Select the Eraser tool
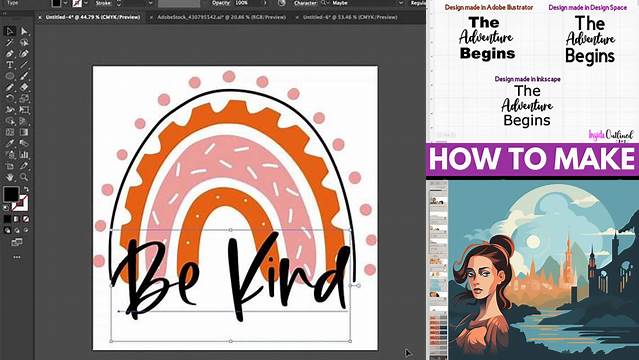 click(24, 87)
